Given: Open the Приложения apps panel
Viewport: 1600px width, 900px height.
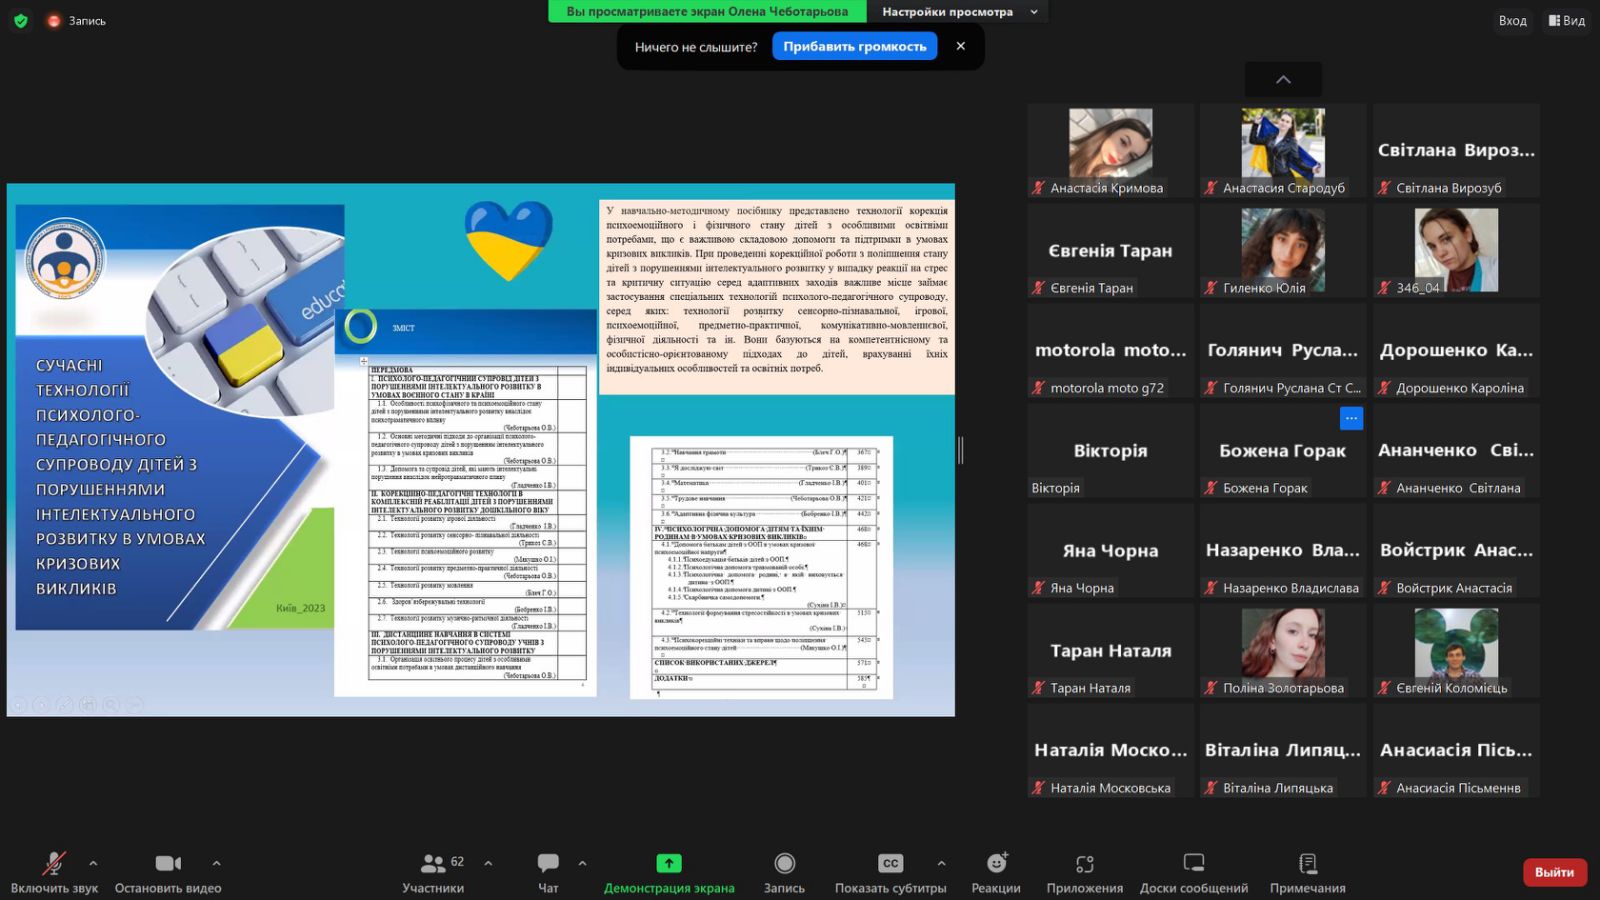Looking at the screenshot, I should pyautogui.click(x=1084, y=872).
